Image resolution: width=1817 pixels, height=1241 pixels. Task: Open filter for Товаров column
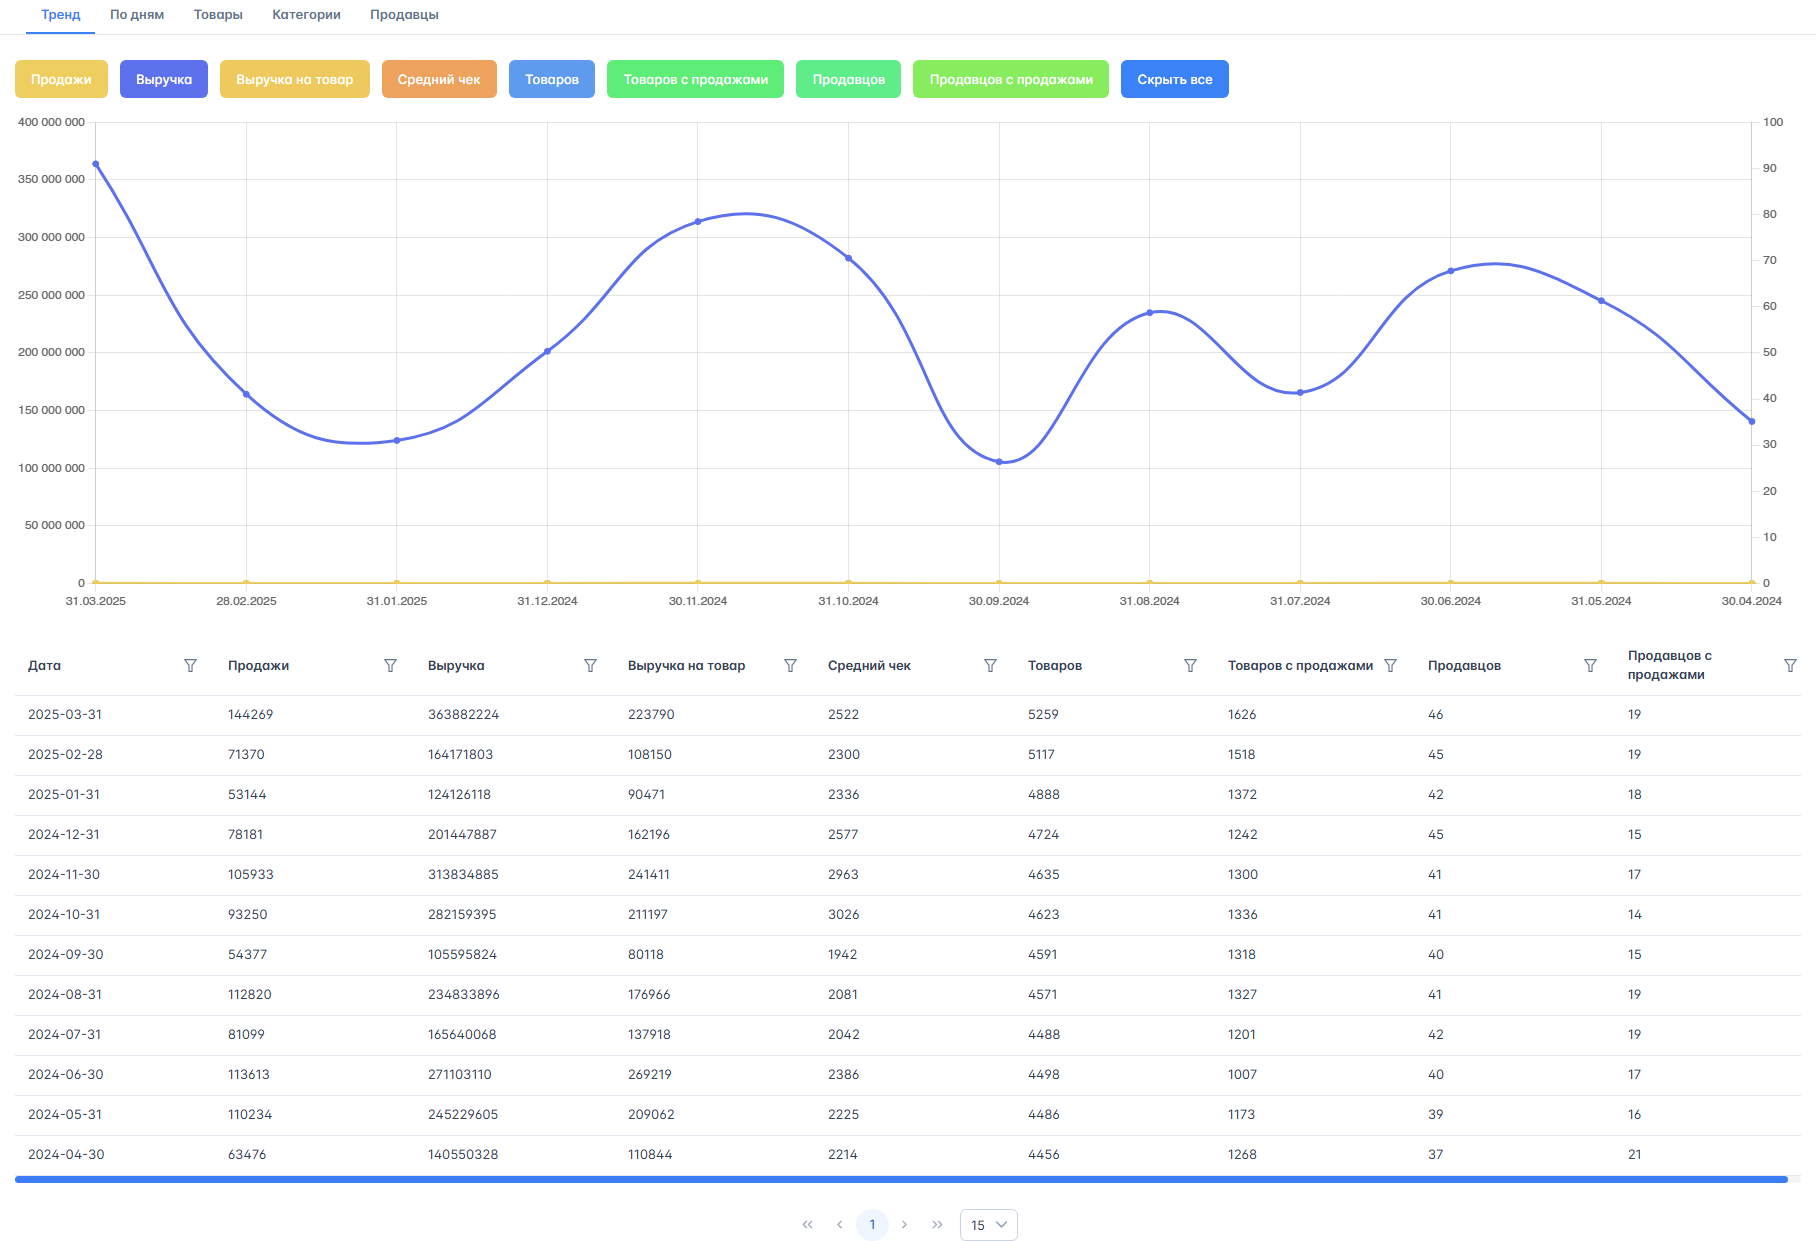[x=1190, y=666]
